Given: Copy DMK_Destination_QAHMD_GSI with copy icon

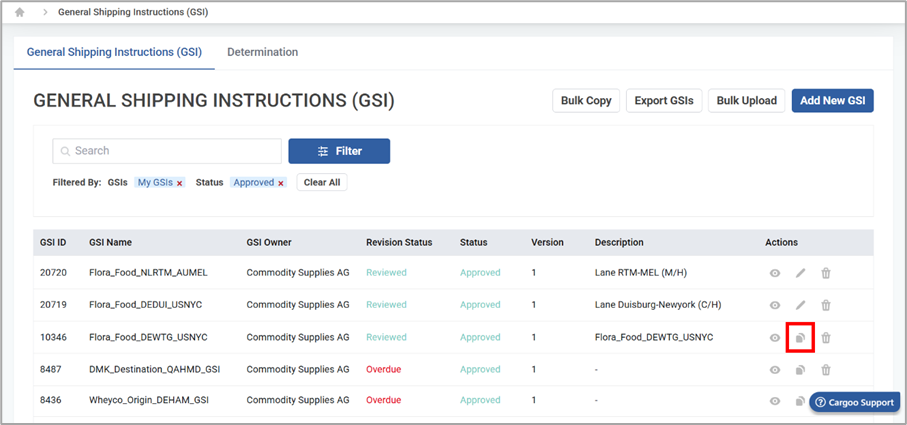Looking at the screenshot, I should tap(800, 369).
